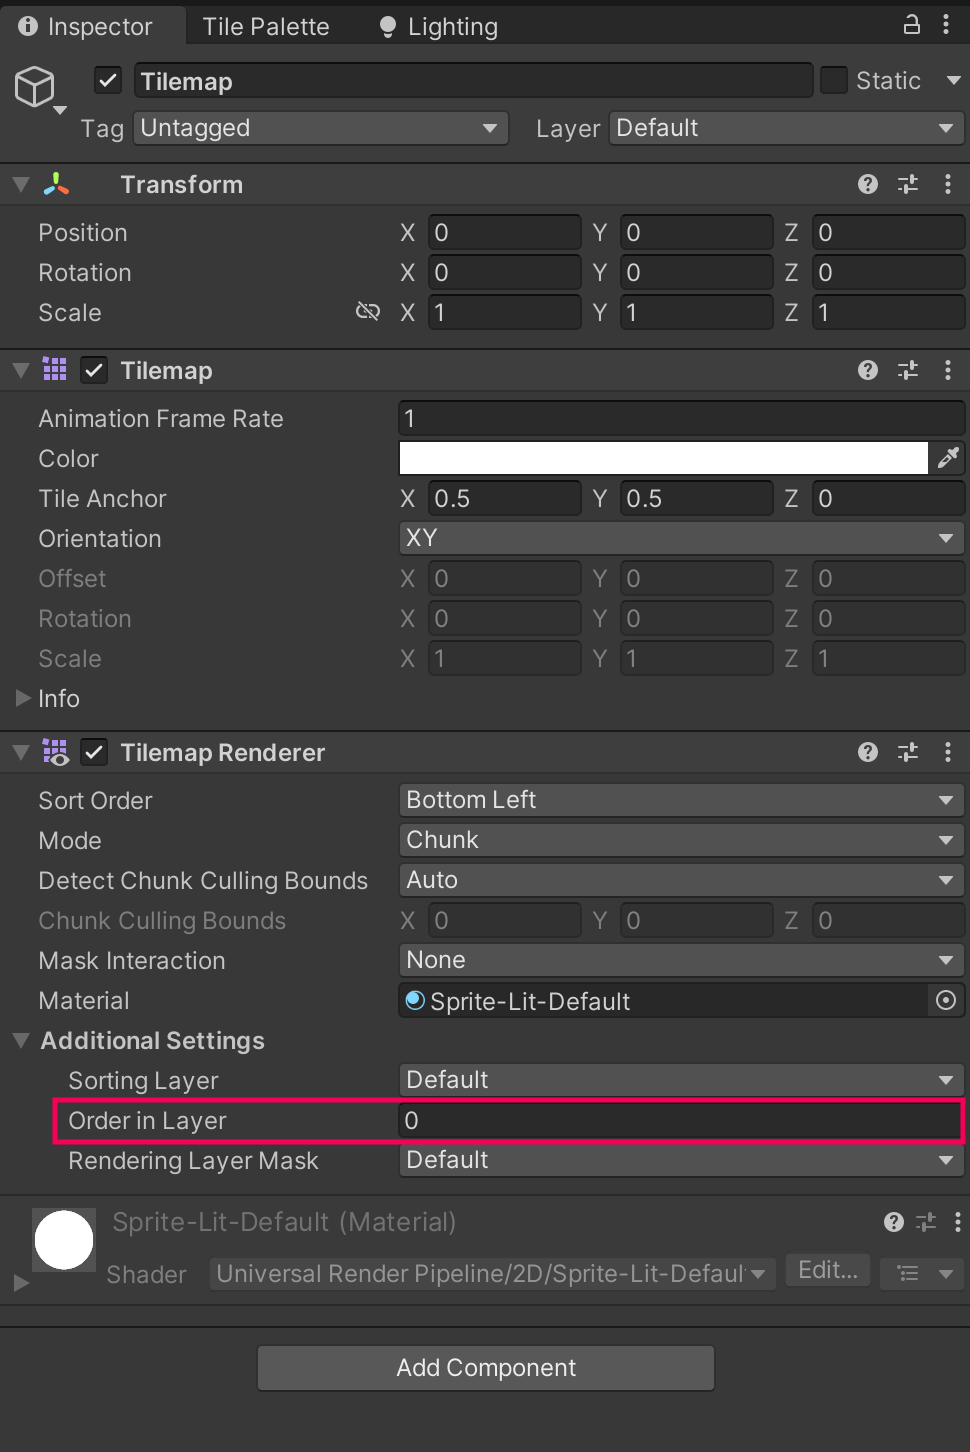Disable the Tilemap component checkbox

tap(93, 369)
